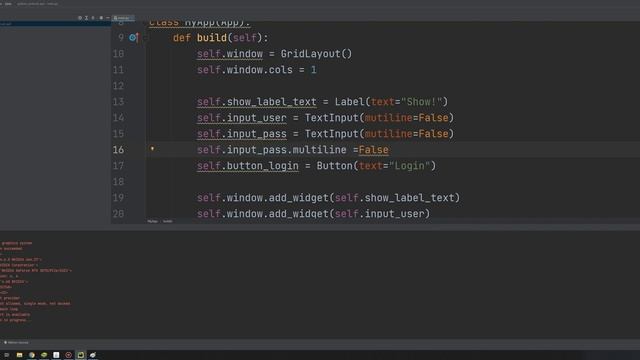Image resolution: width=640 pixels, height=360 pixels.
Task: Collapse all items in project panel toolbar
Action: tap(93, 18)
